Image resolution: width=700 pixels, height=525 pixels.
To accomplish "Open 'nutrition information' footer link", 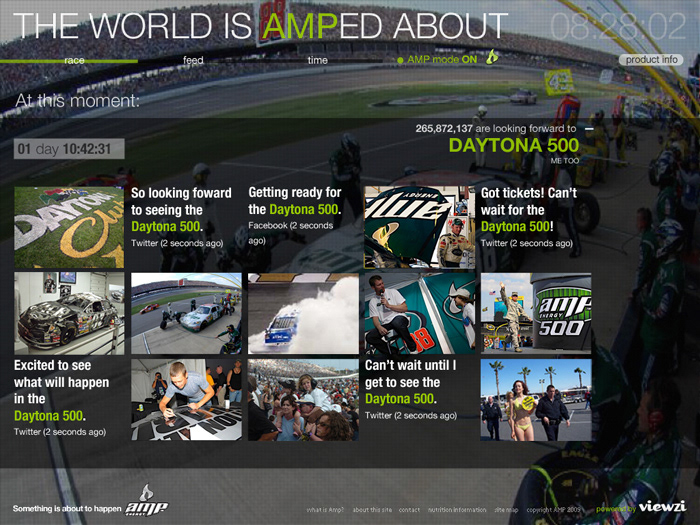I will 457,509.
